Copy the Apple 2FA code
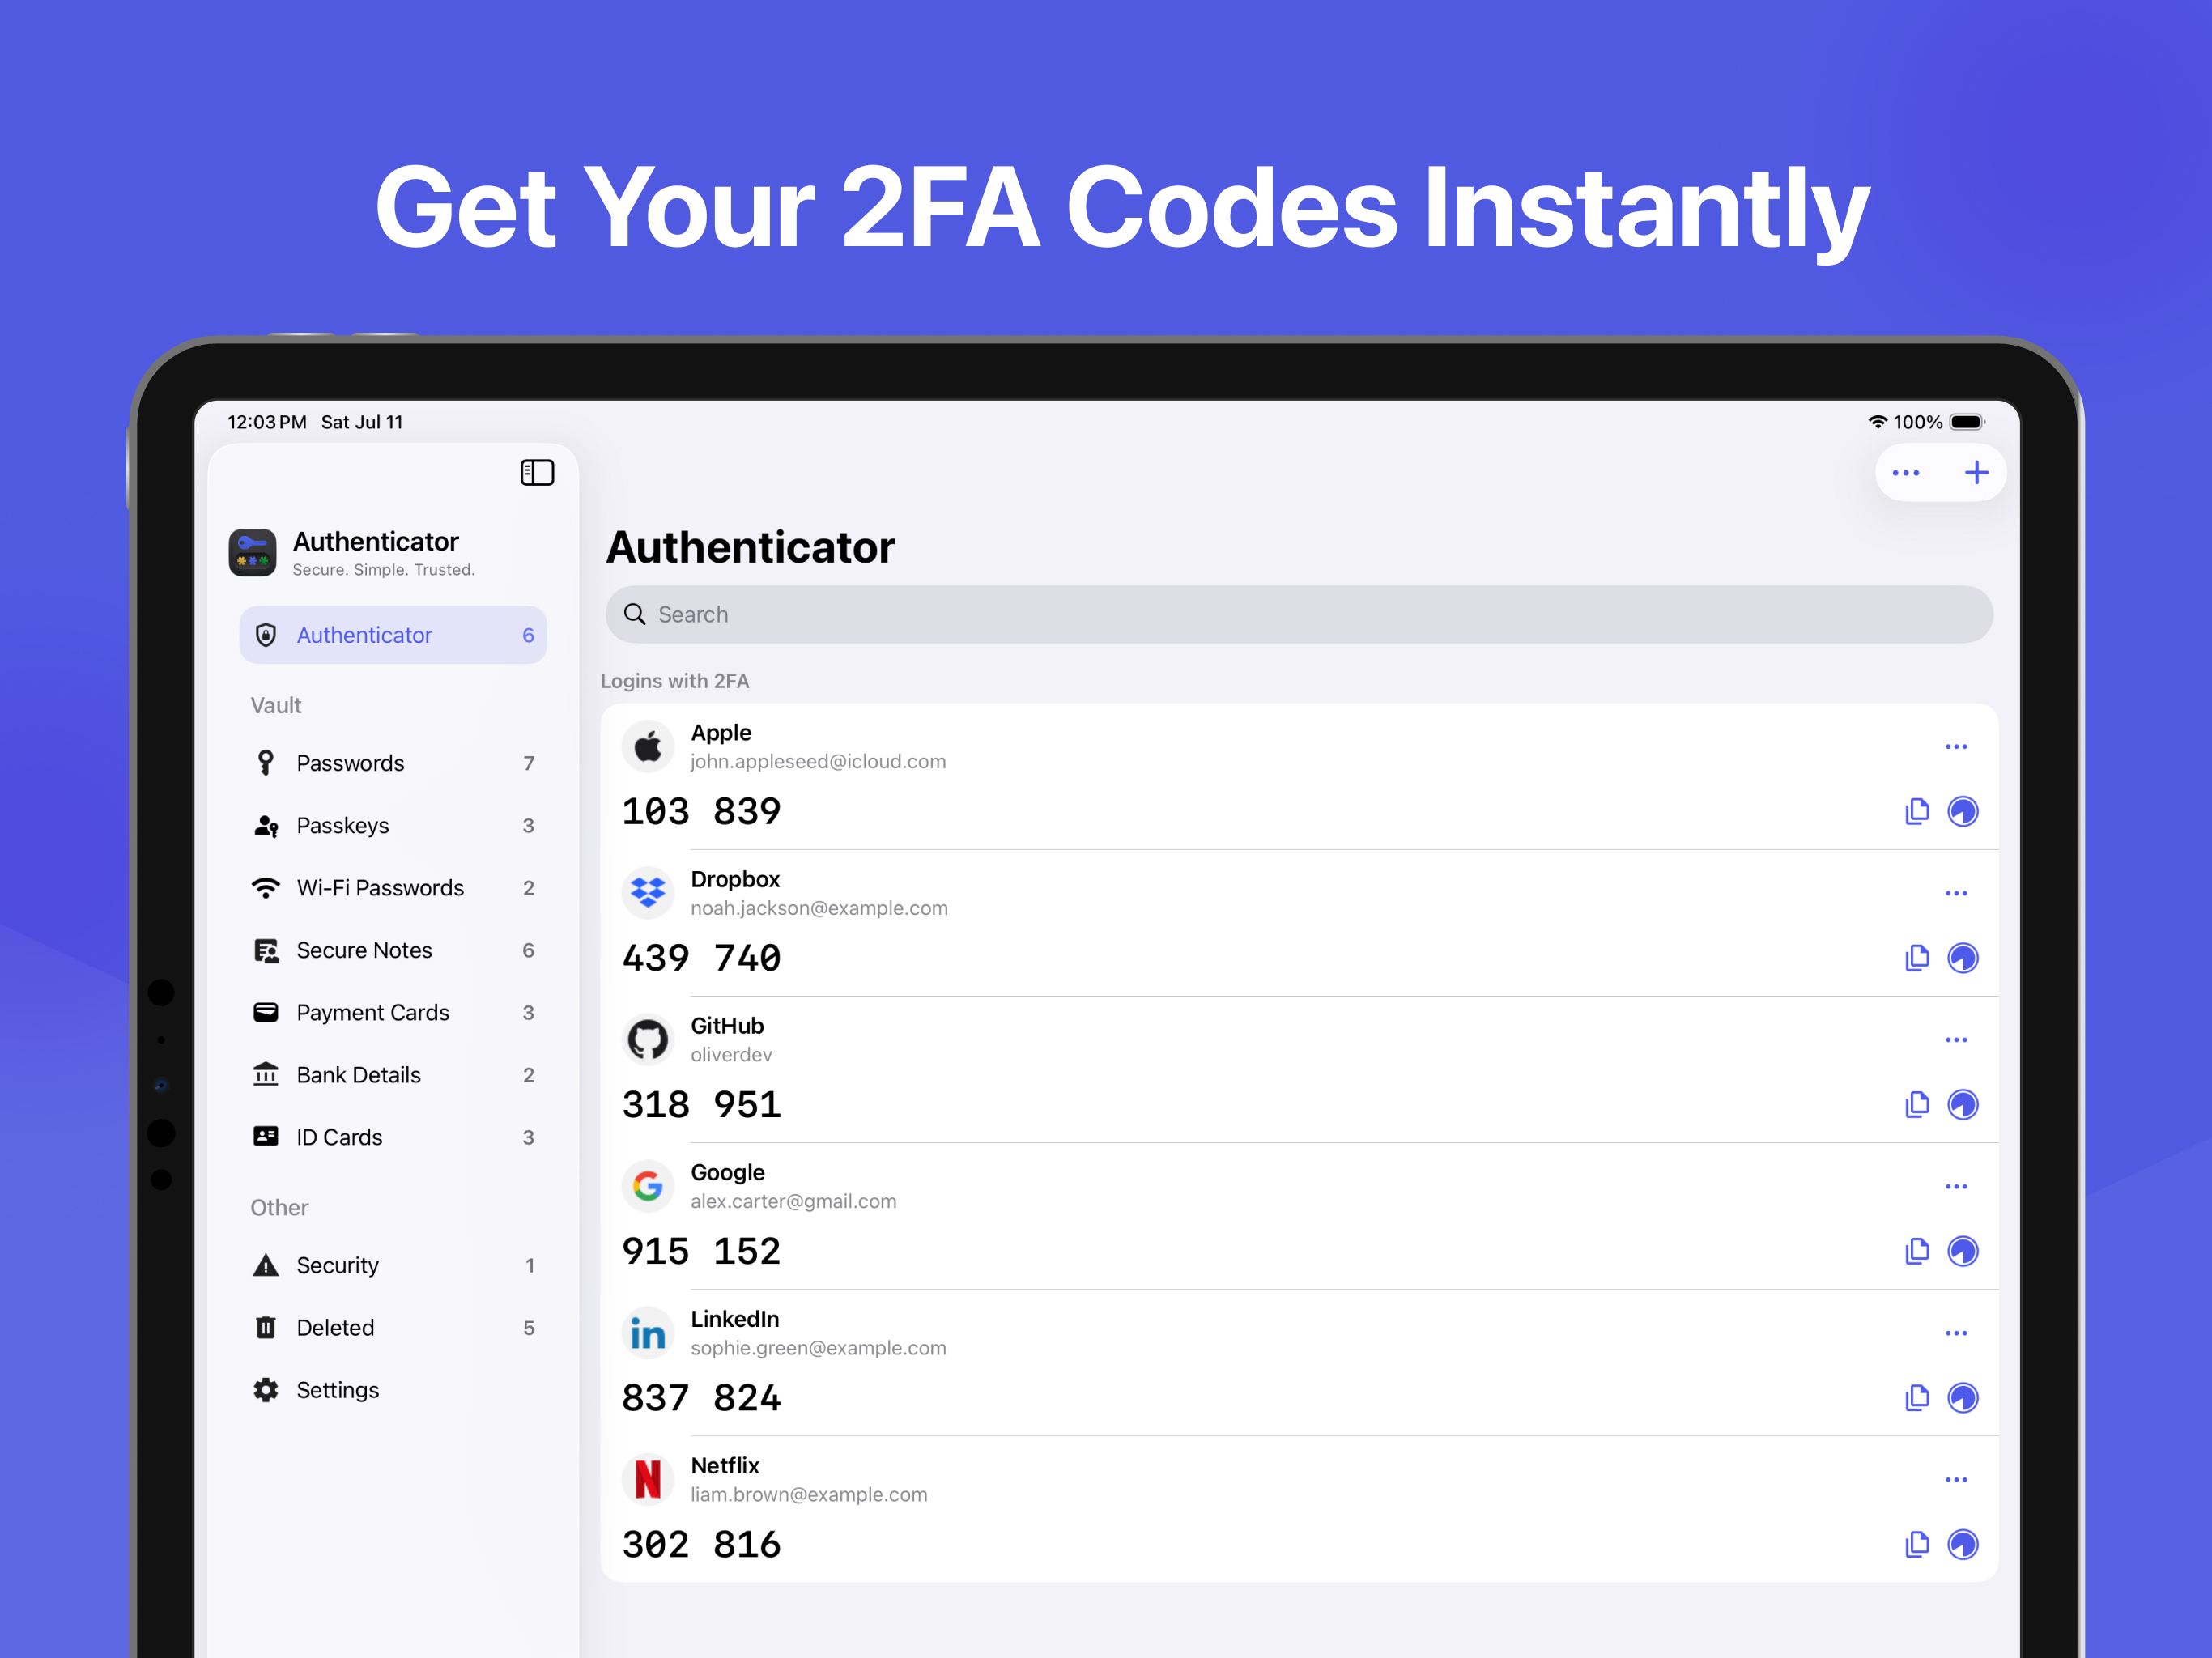The image size is (2212, 1658). (x=1917, y=811)
